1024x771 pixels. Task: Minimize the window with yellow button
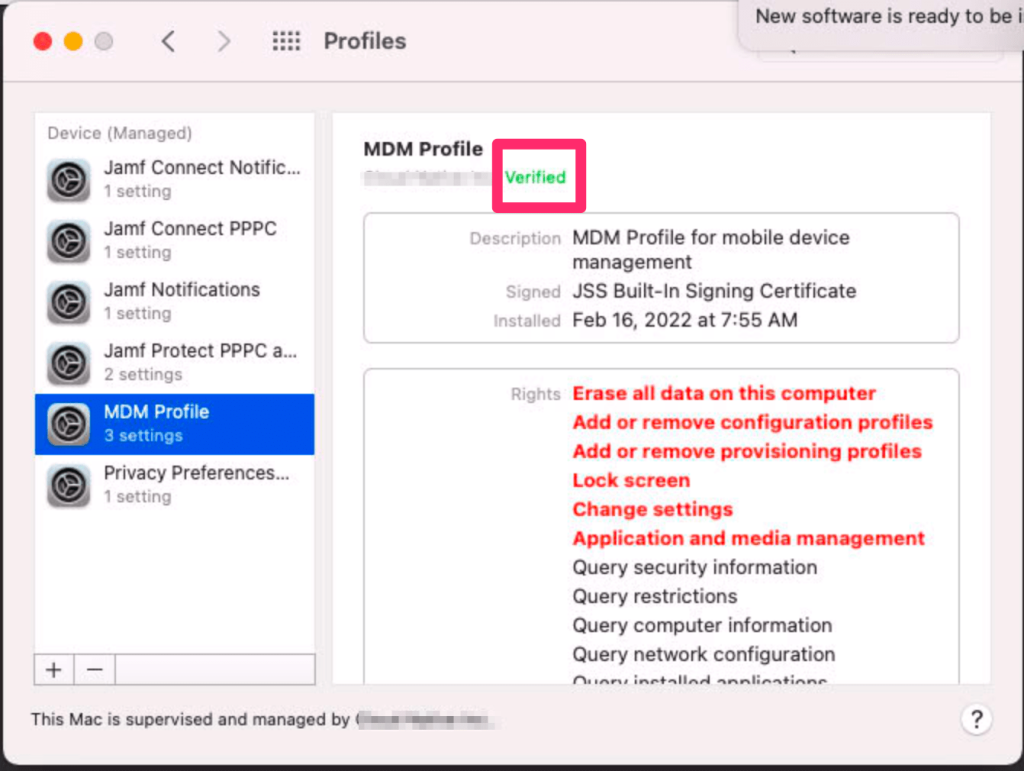(73, 42)
